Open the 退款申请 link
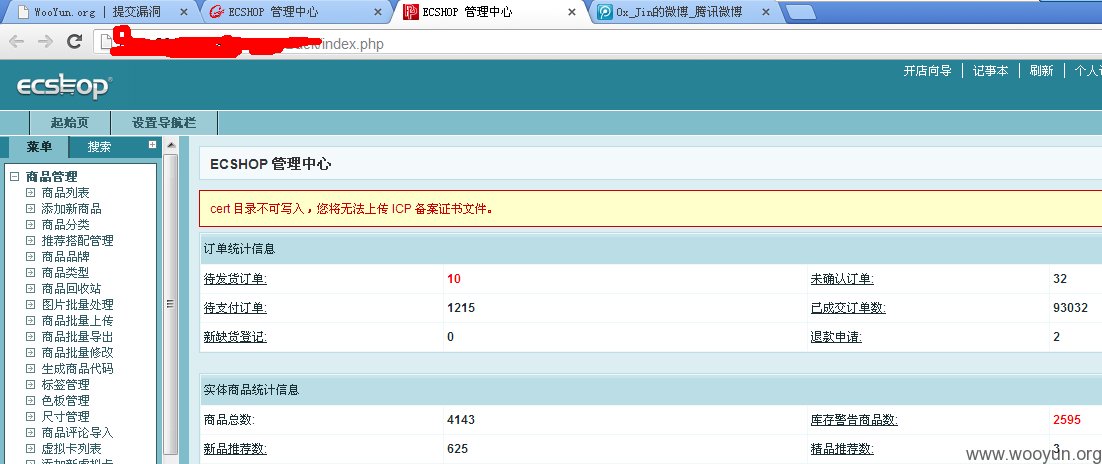This screenshot has width=1102, height=464. (836, 337)
